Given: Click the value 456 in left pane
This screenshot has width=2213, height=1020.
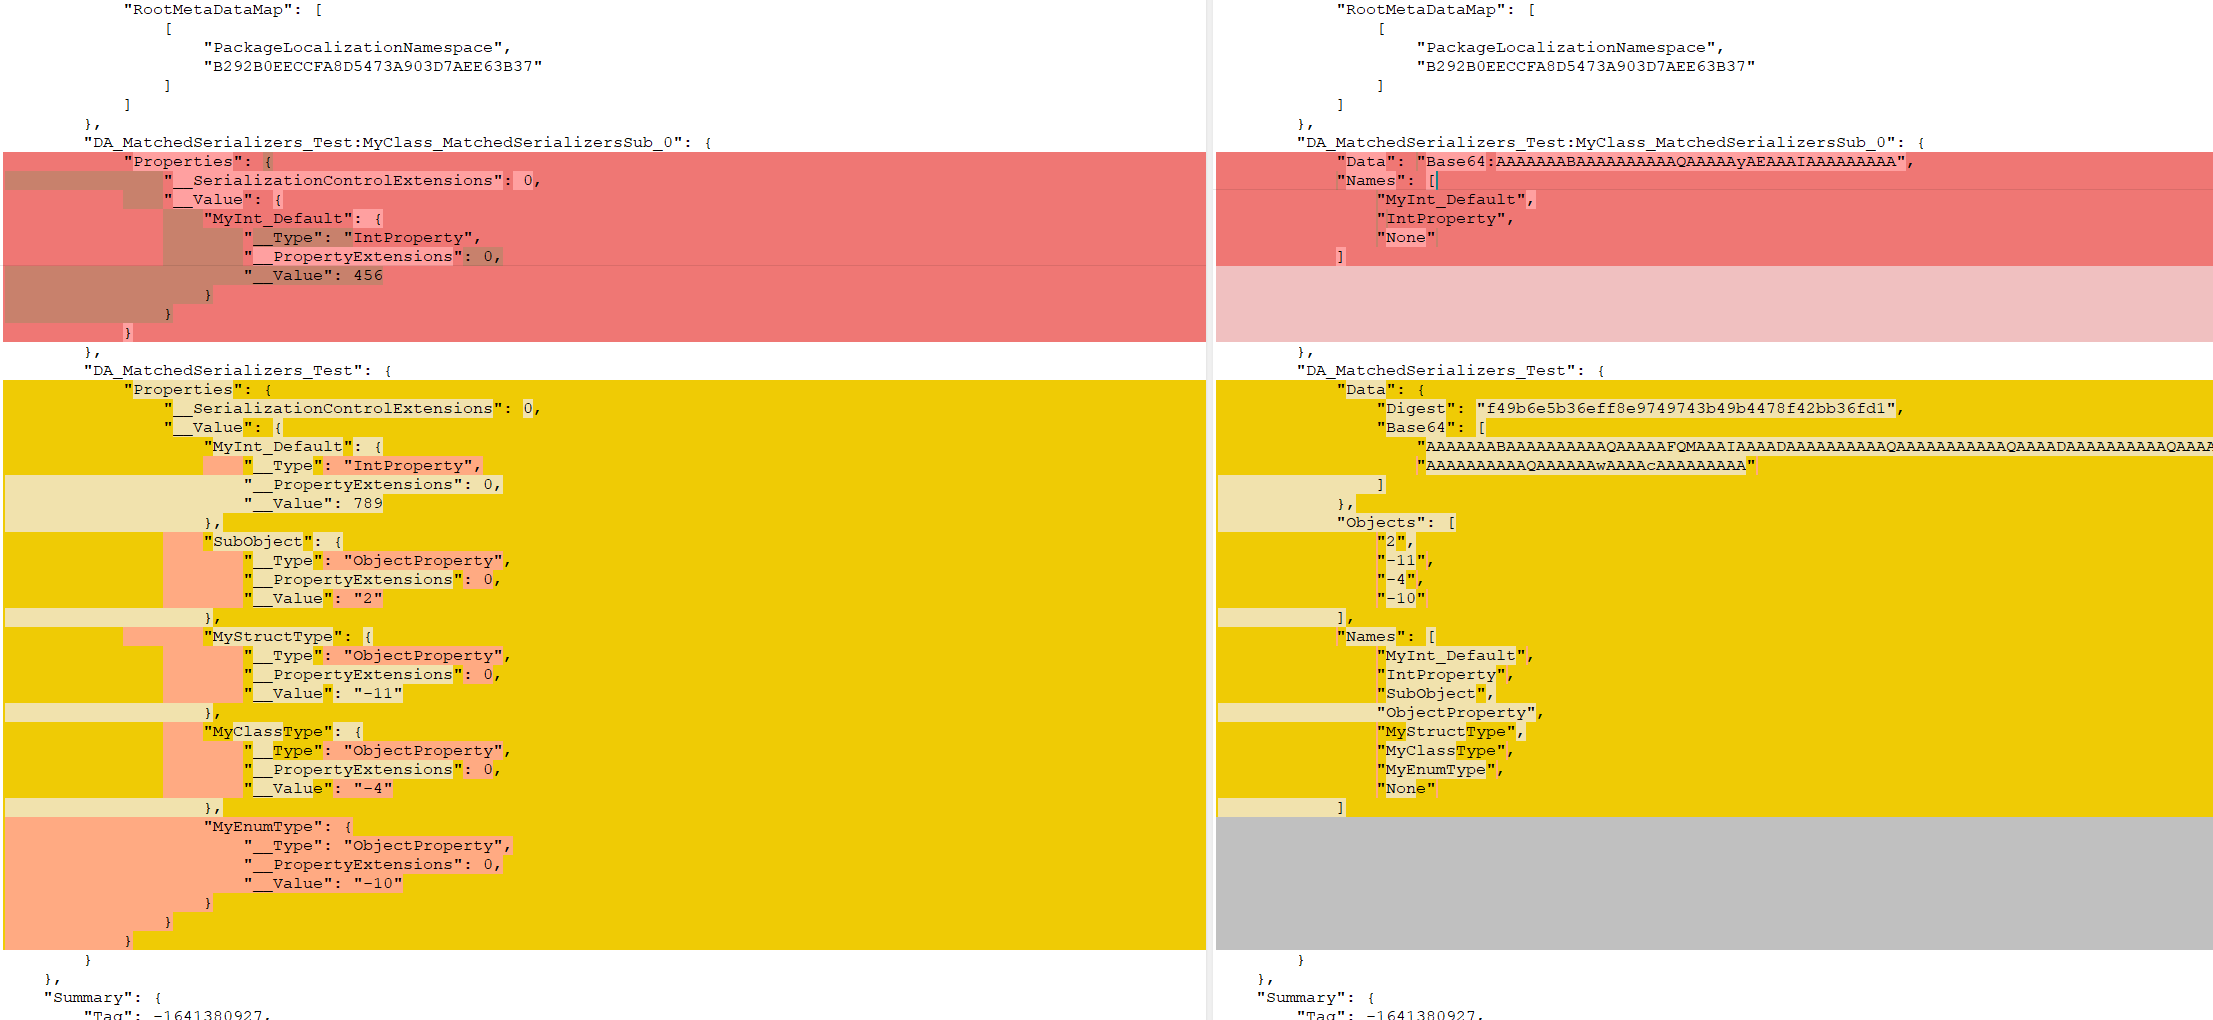Looking at the screenshot, I should pos(367,276).
